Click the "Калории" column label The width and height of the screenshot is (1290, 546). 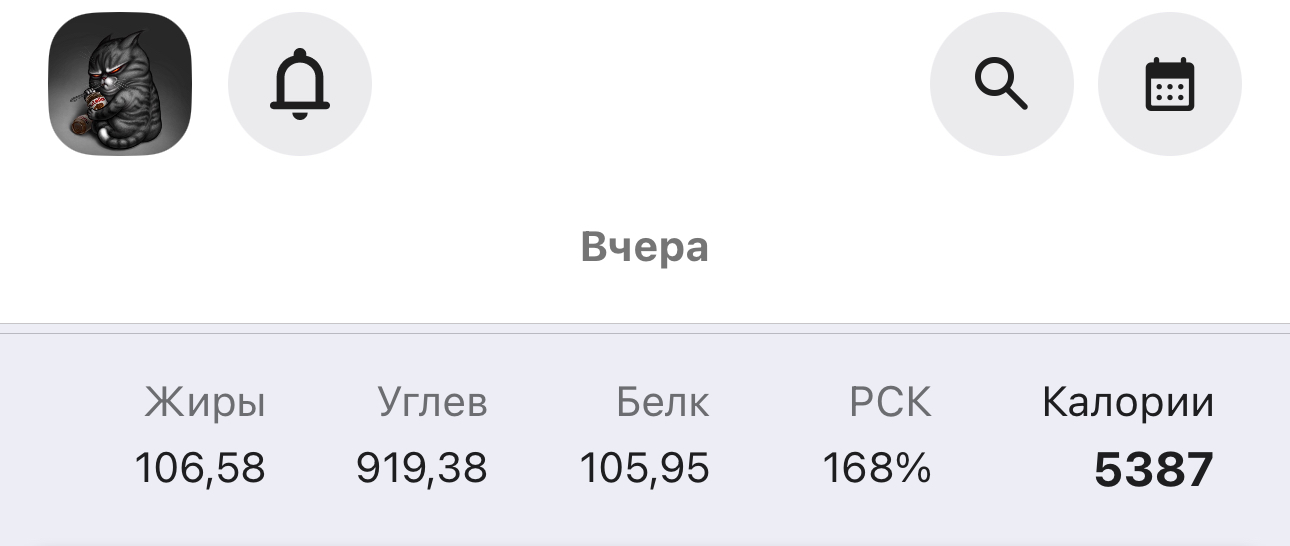point(1127,403)
